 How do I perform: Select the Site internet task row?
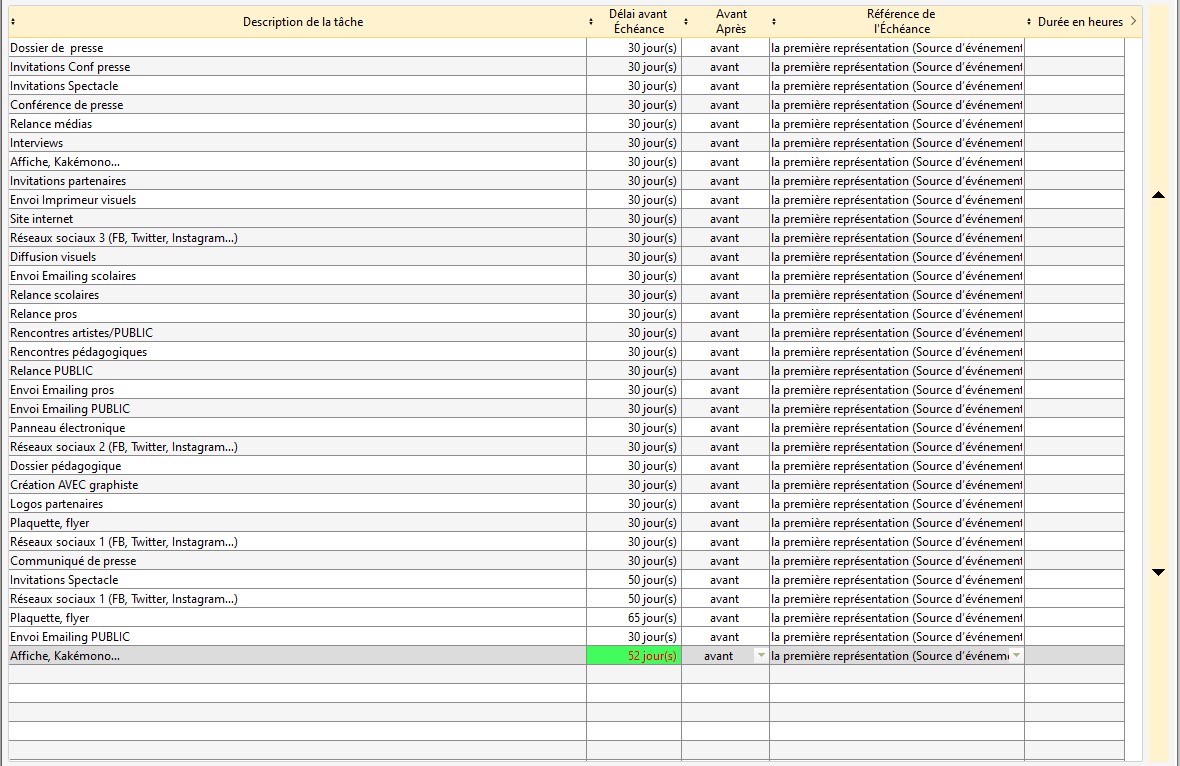pyautogui.click(x=42, y=219)
